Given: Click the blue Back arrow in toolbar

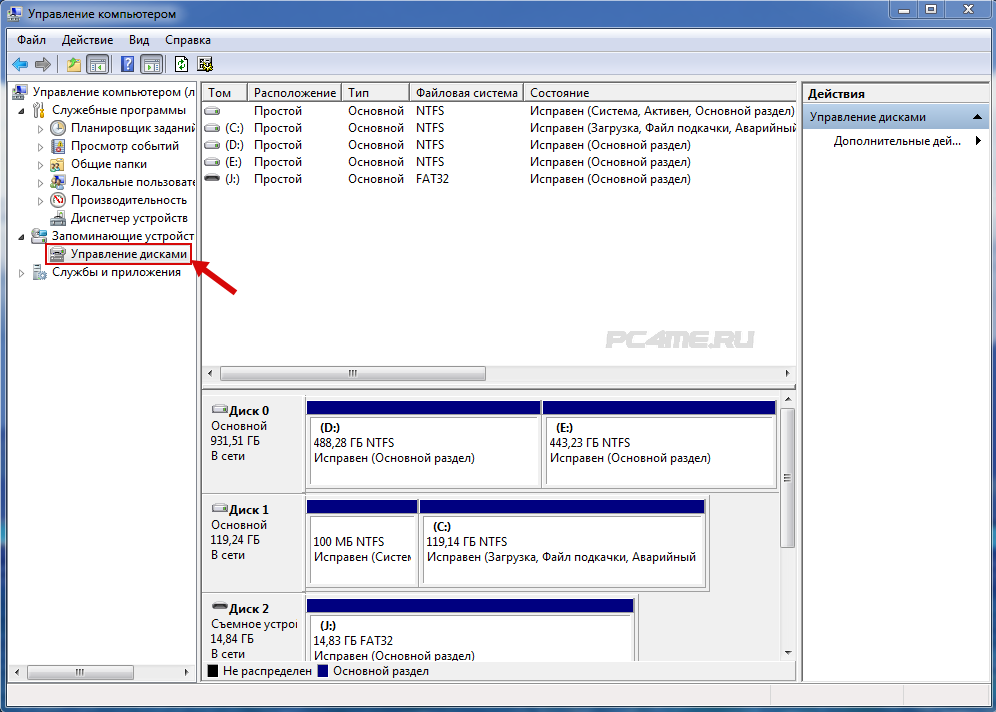Looking at the screenshot, I should click(20, 65).
